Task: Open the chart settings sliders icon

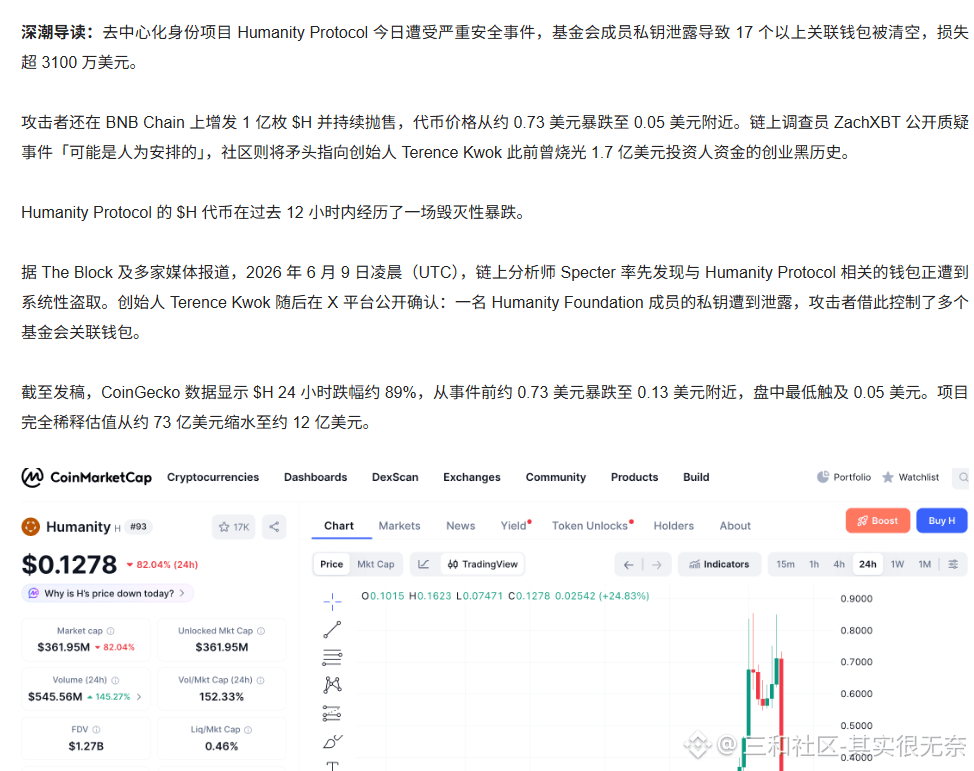Action: point(953,564)
